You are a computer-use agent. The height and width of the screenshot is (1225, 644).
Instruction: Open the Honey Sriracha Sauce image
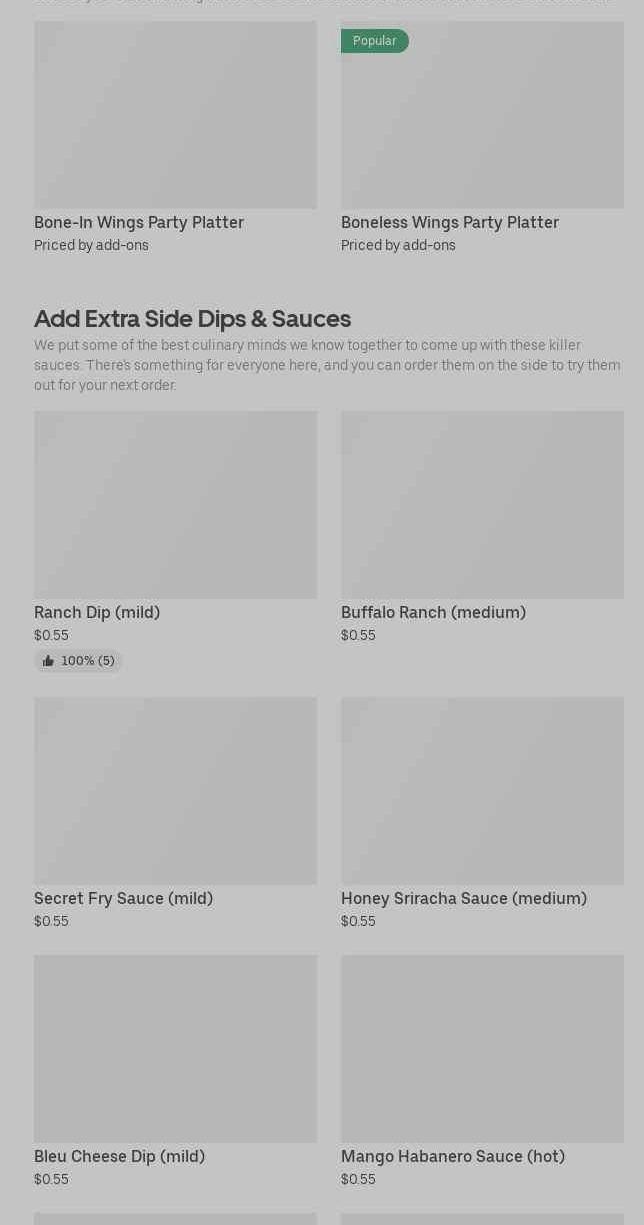482,791
